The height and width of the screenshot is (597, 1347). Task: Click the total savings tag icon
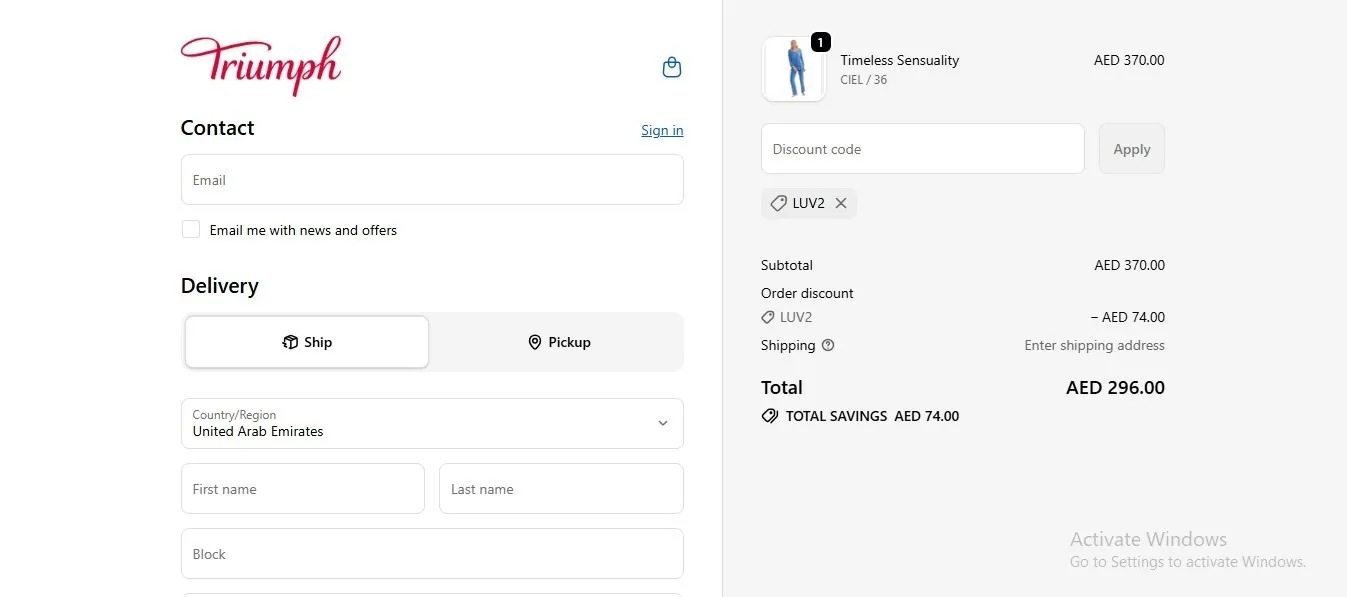coord(770,416)
